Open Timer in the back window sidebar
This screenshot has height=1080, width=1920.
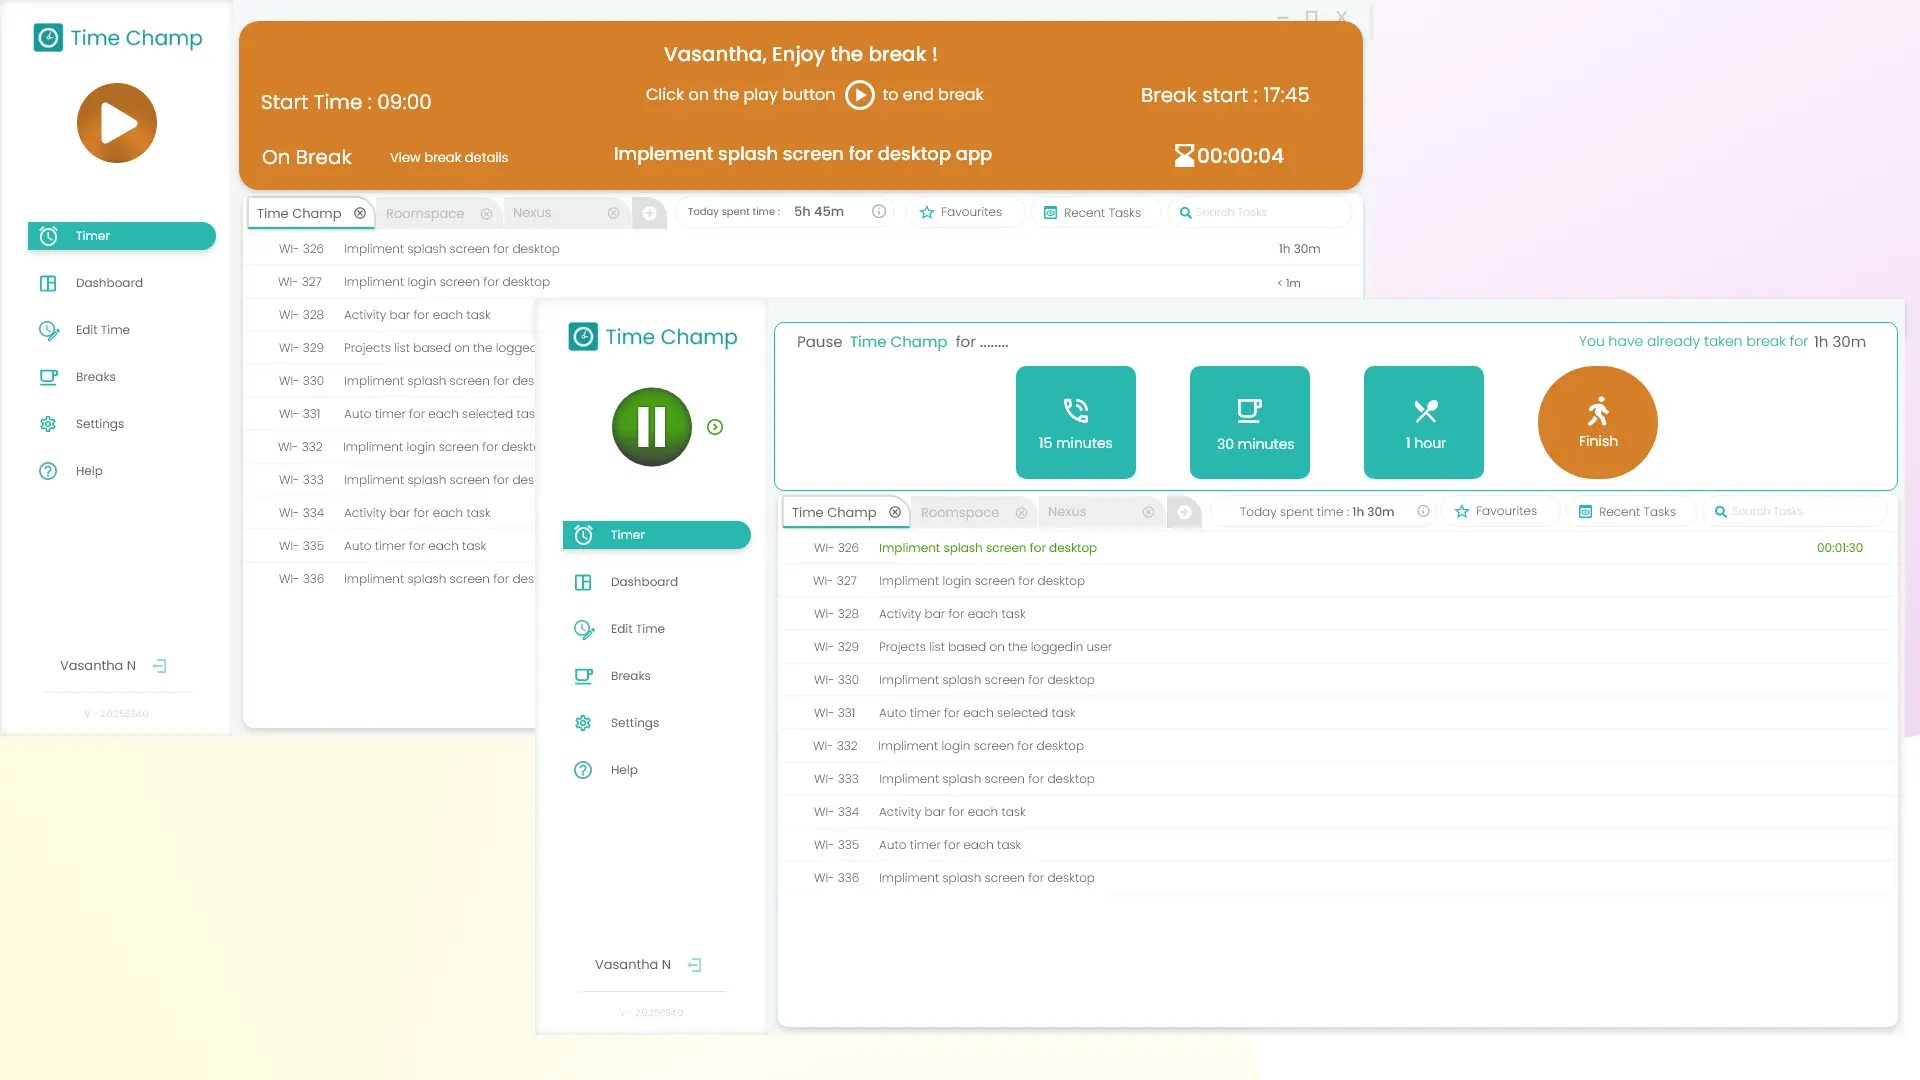122,236
